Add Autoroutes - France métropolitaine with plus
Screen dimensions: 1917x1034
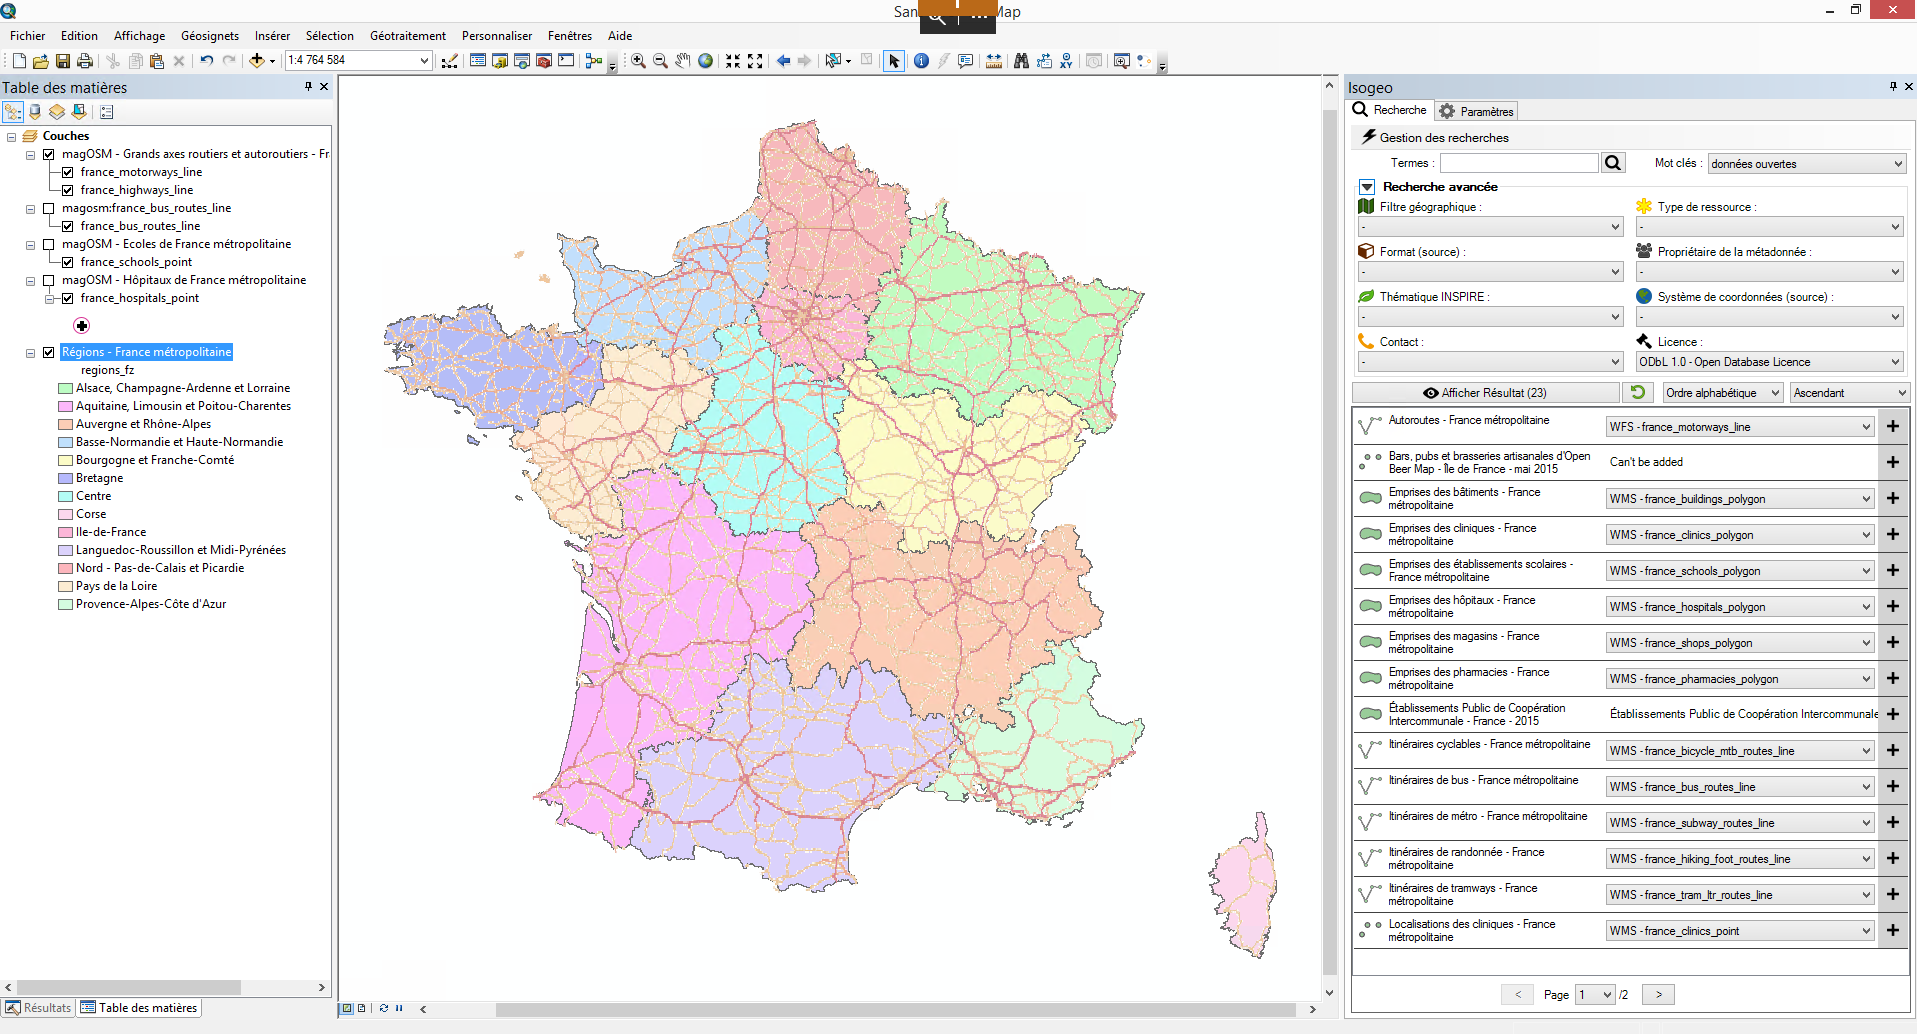point(1893,426)
